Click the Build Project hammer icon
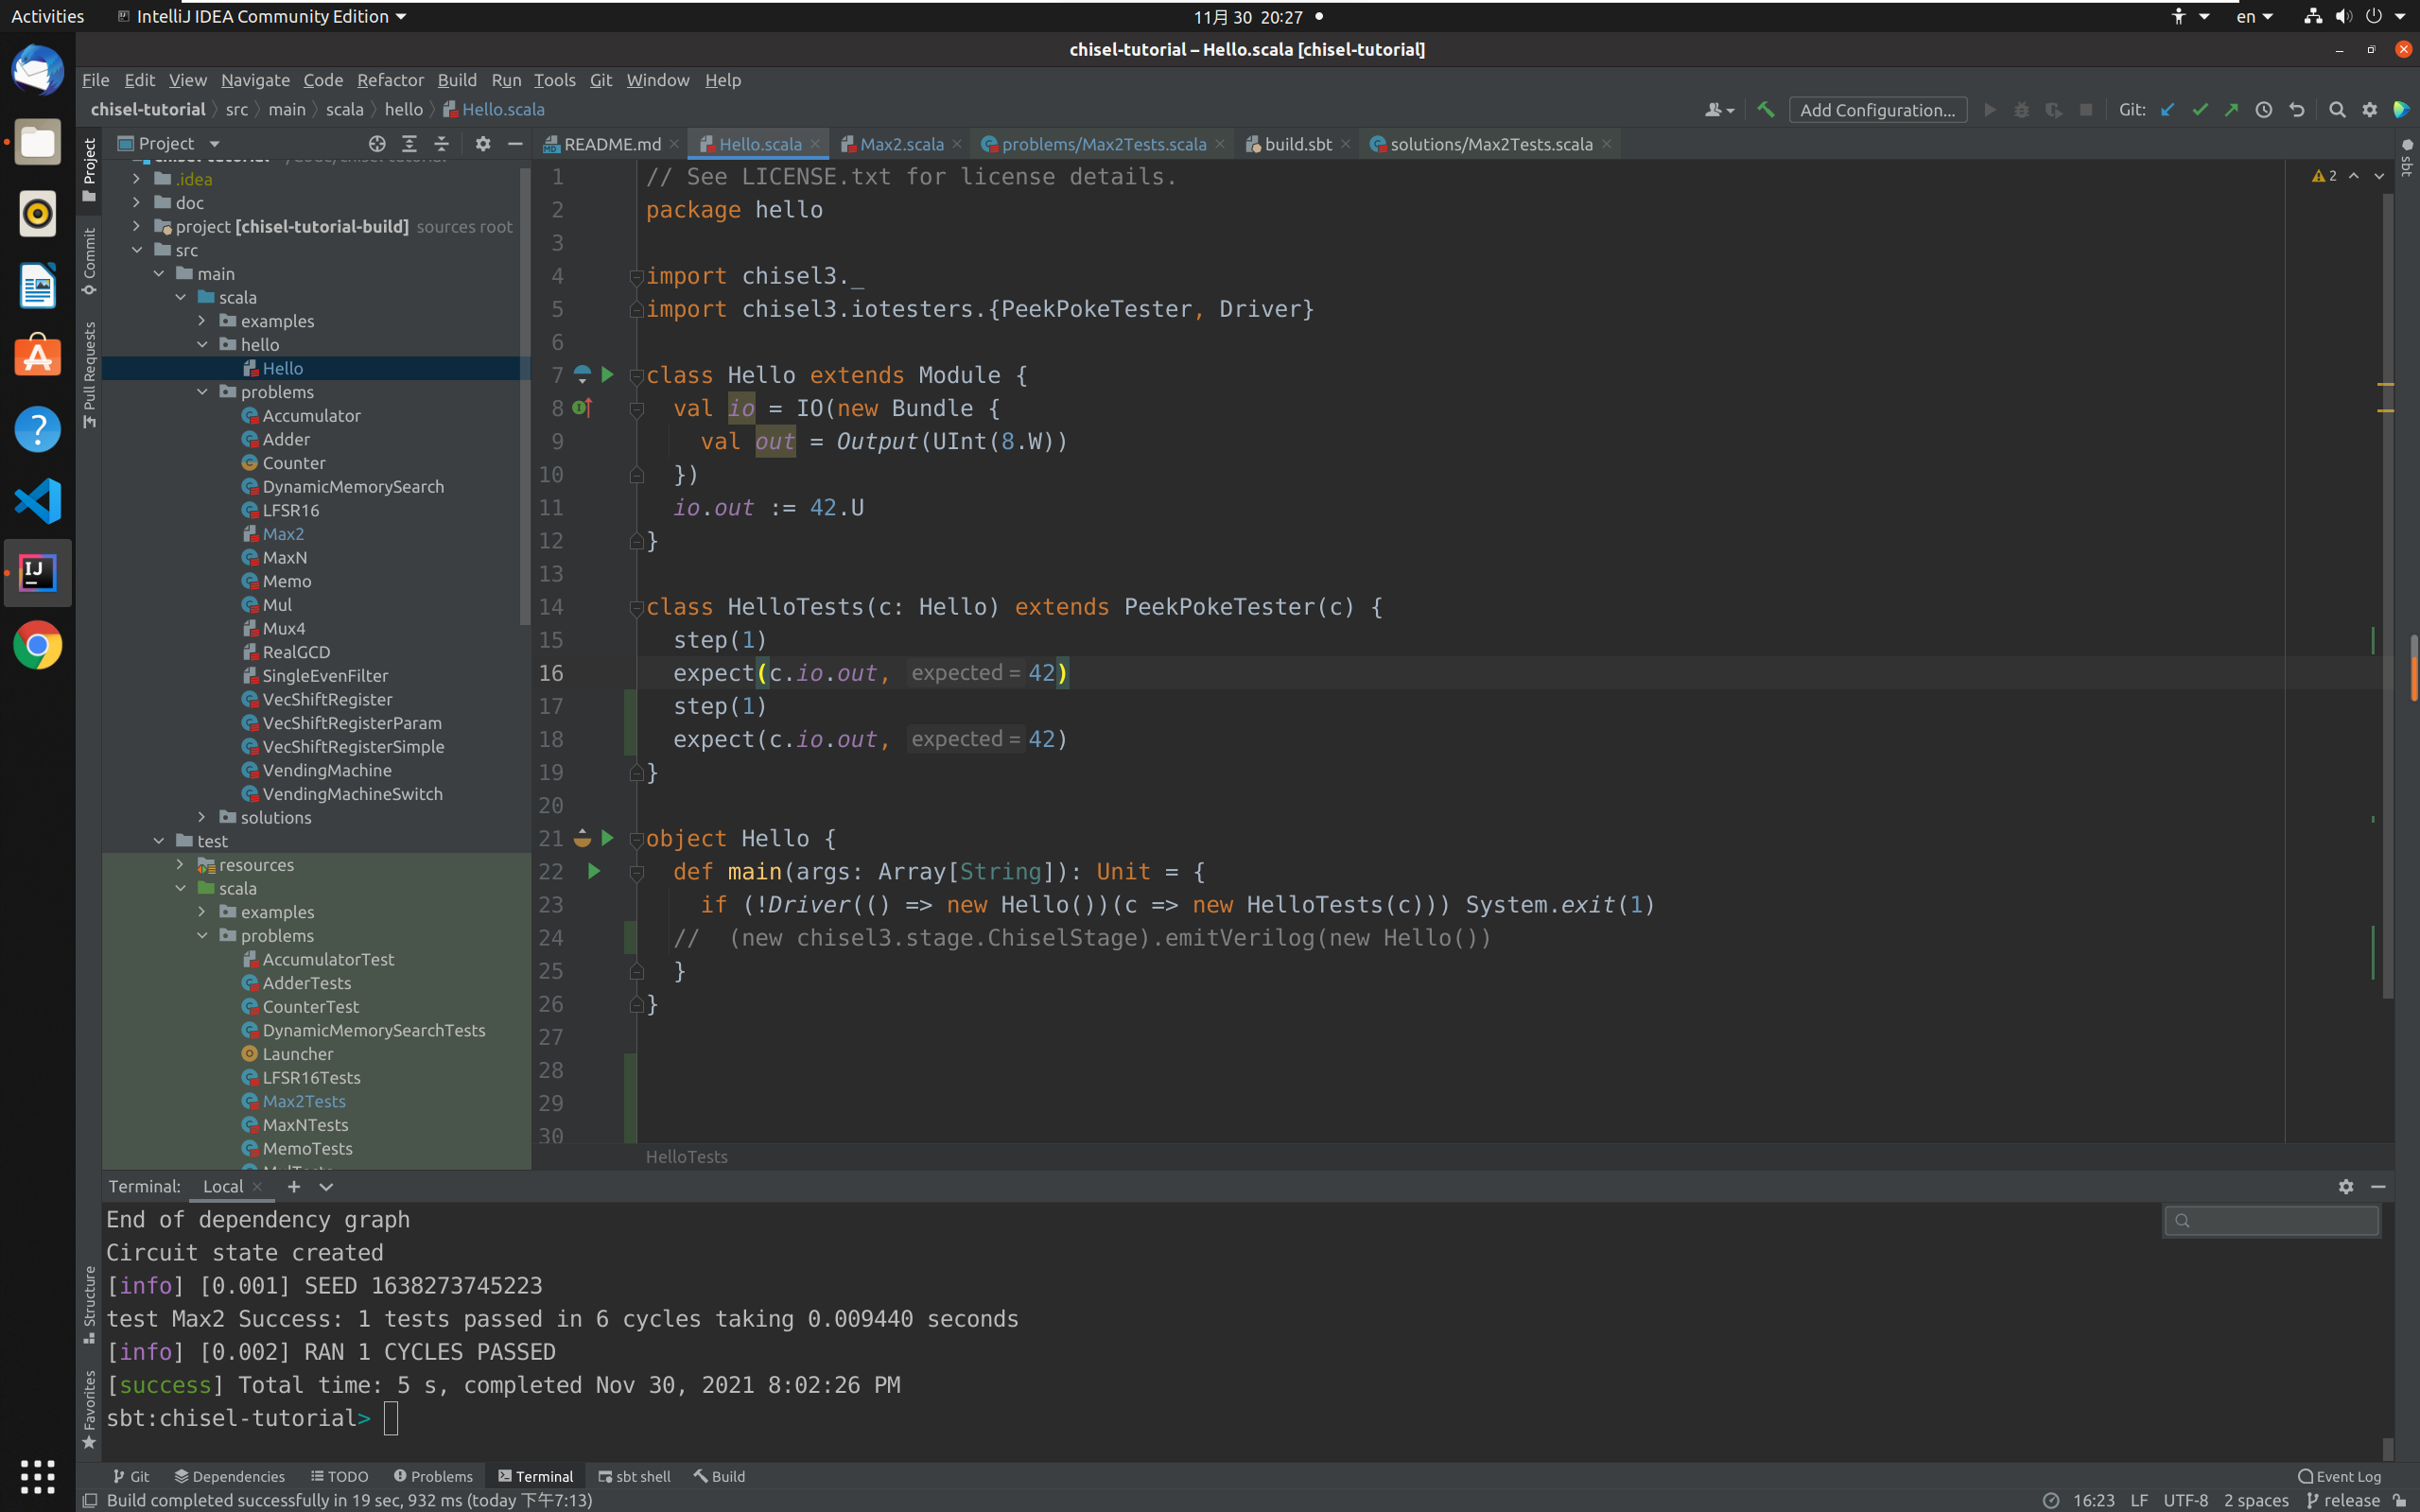The width and height of the screenshot is (2420, 1512). coord(1766,110)
